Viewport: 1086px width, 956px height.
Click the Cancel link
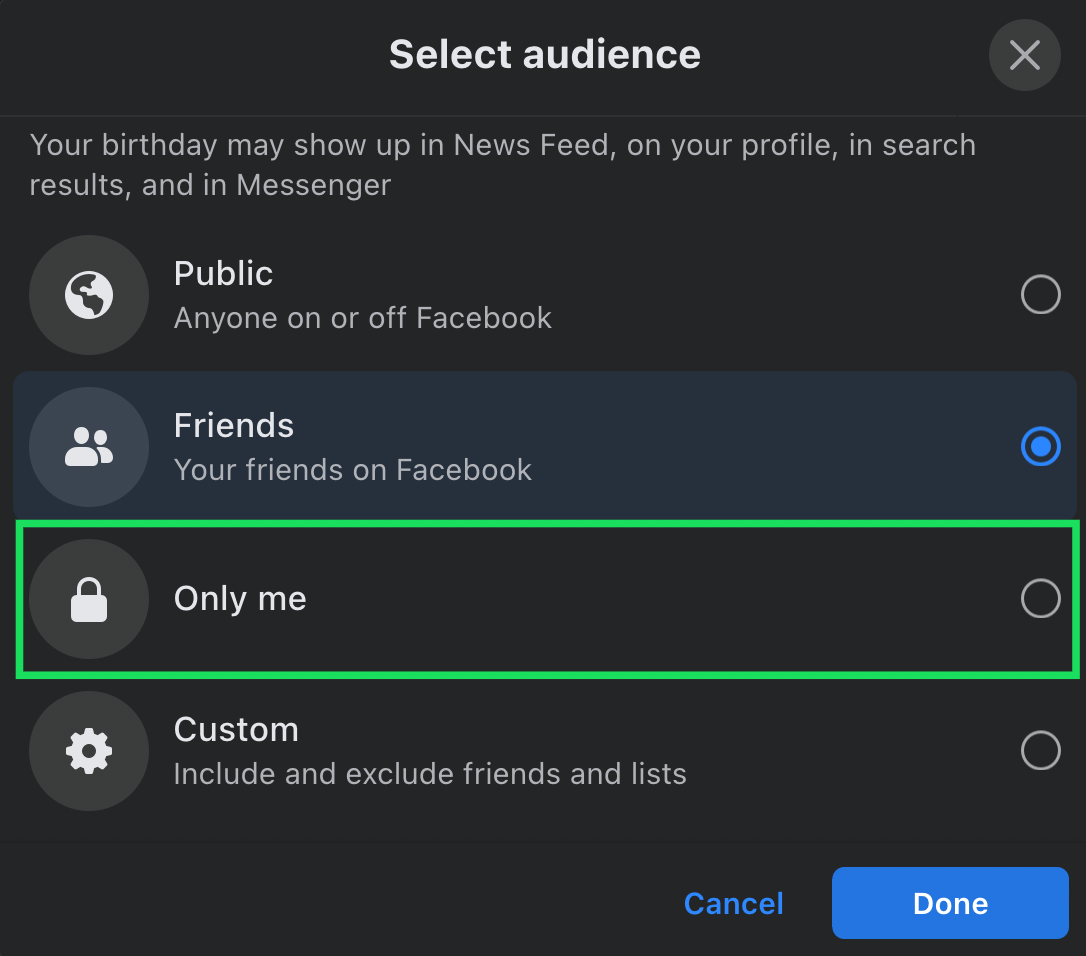tap(733, 903)
